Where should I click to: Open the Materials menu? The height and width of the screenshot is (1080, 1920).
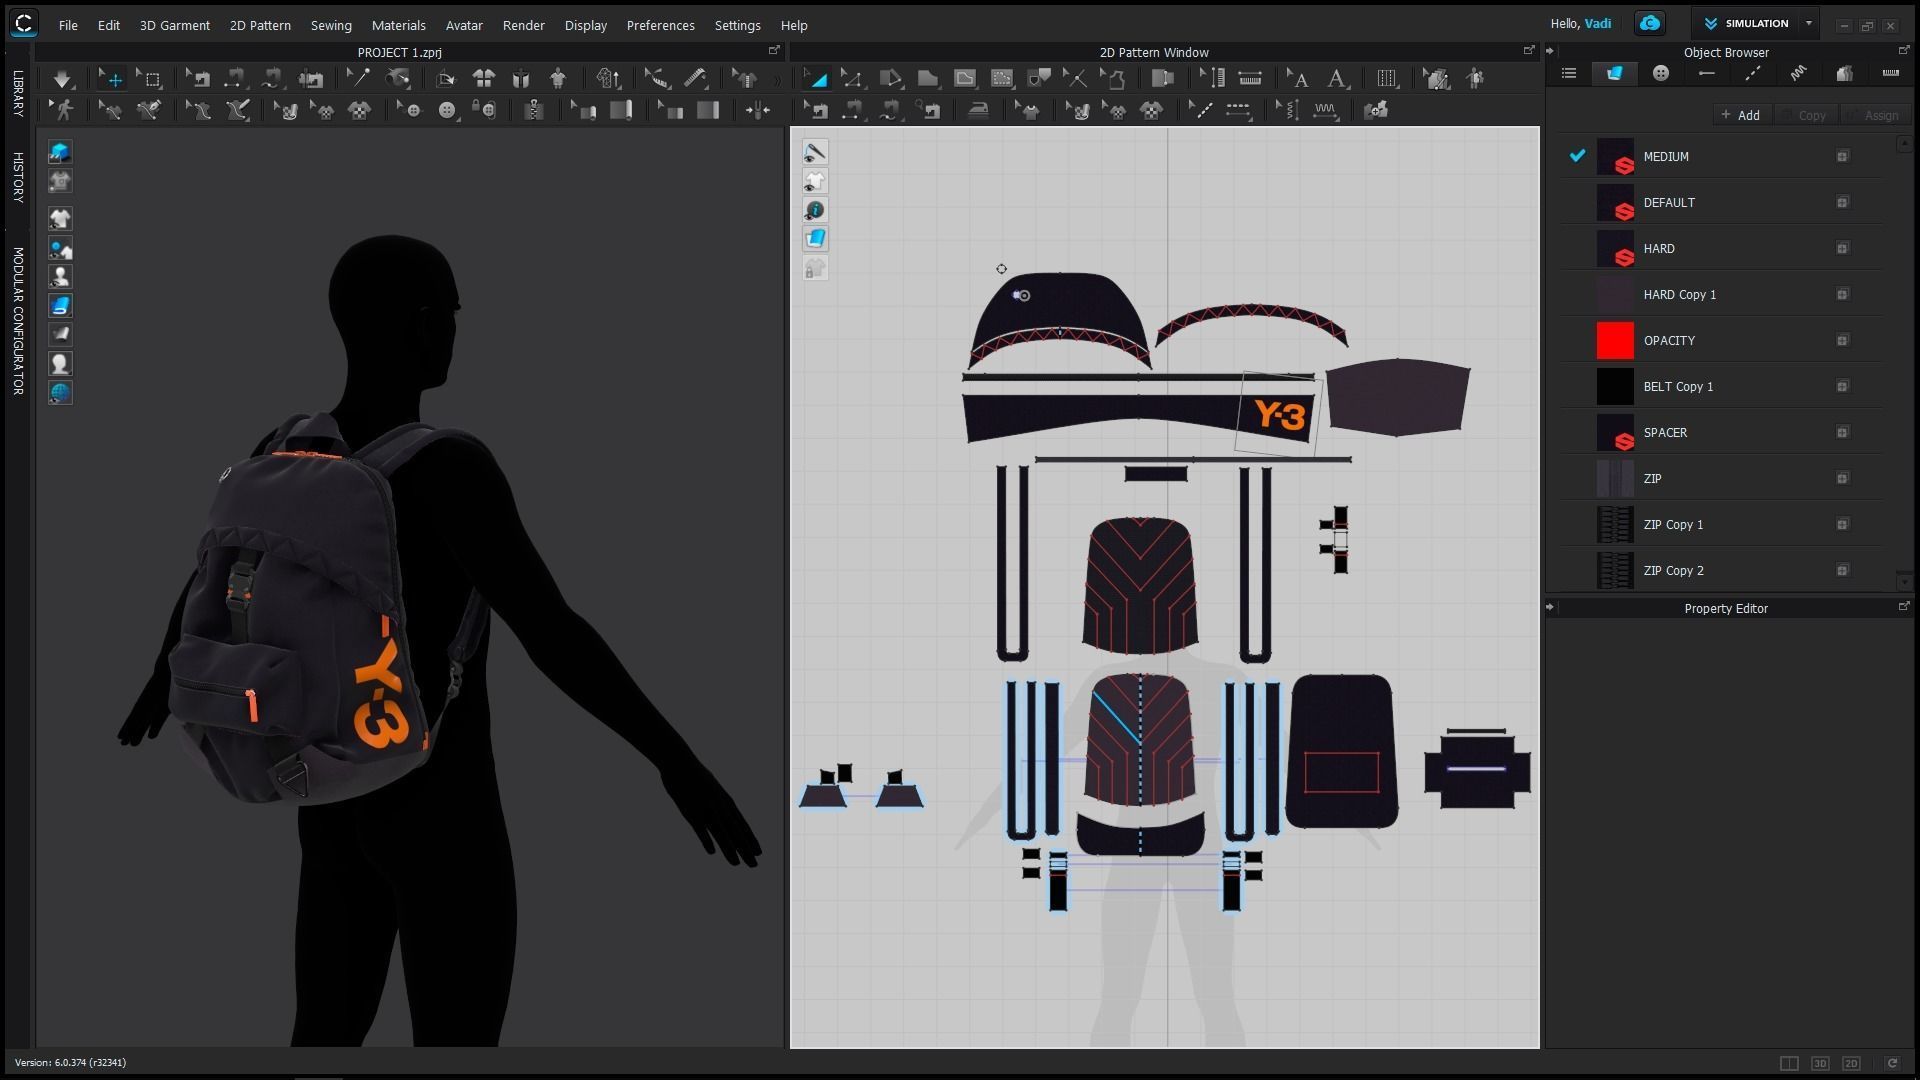(x=398, y=25)
